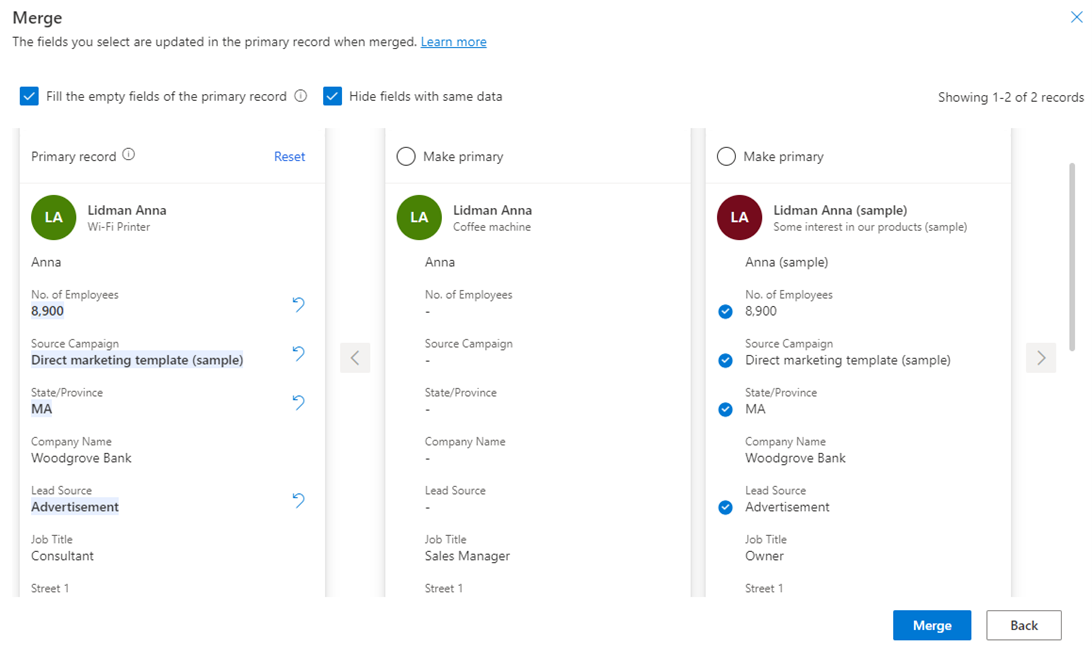Toggle Hide fields with same data checkbox
1092x646 pixels.
tap(332, 96)
